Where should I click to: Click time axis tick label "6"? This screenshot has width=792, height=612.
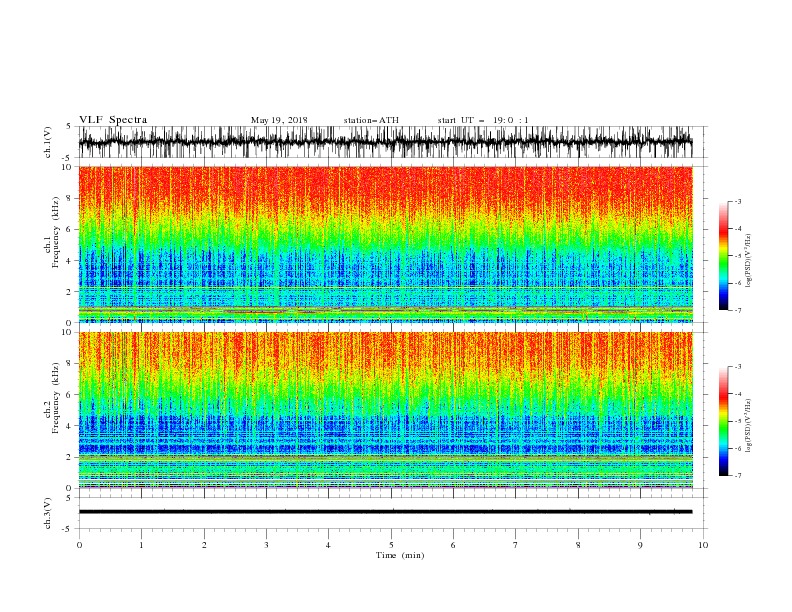(x=453, y=545)
